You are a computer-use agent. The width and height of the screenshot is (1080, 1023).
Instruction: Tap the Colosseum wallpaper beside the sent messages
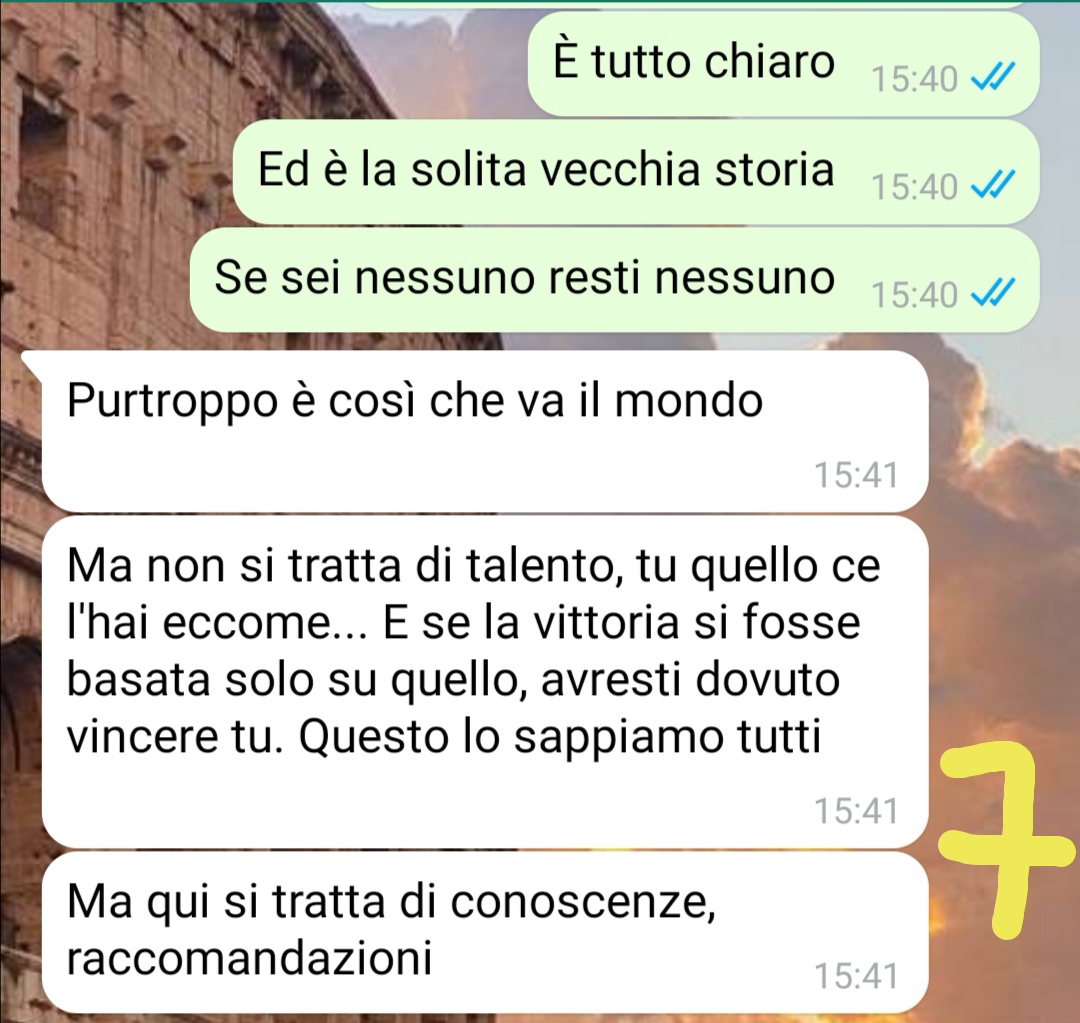tap(103, 172)
